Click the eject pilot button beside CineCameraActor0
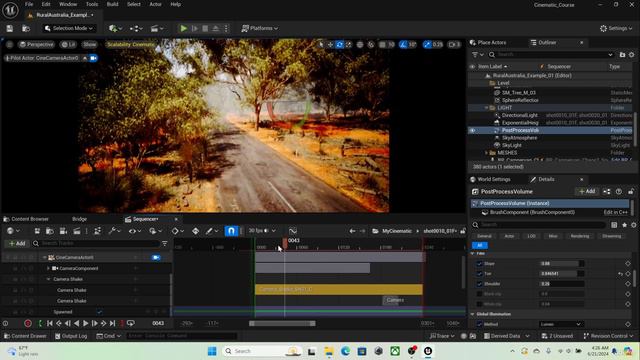This screenshot has width=640, height=360. (85, 58)
